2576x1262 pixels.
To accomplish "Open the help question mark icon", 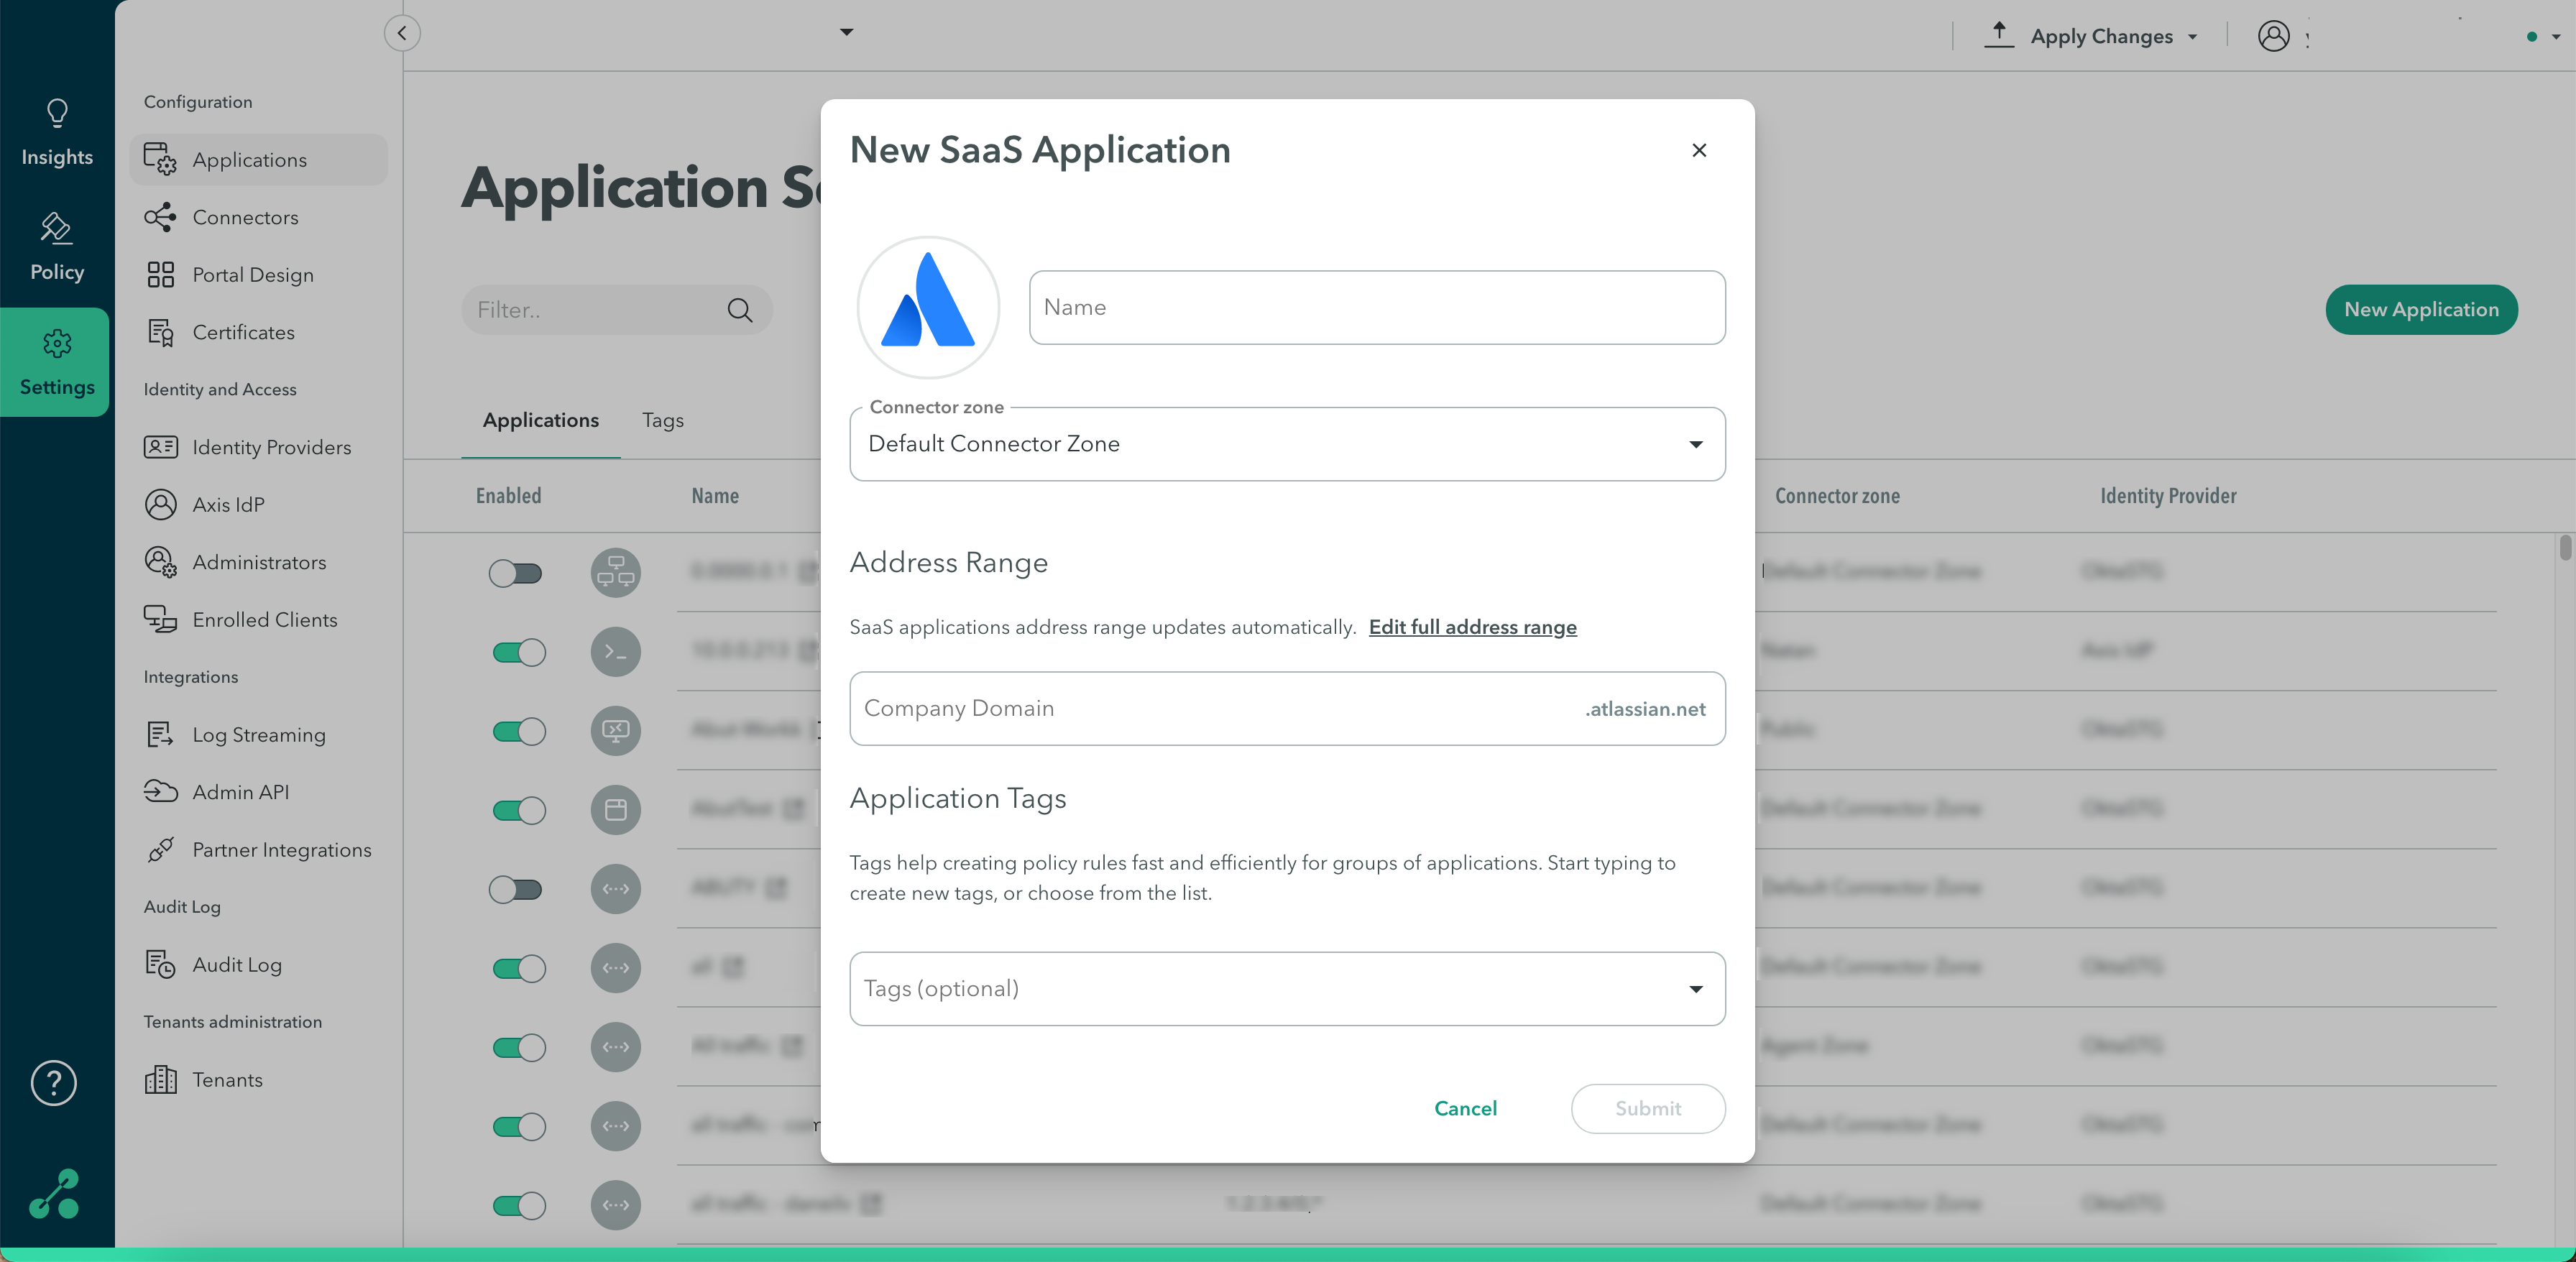I will coord(54,1083).
